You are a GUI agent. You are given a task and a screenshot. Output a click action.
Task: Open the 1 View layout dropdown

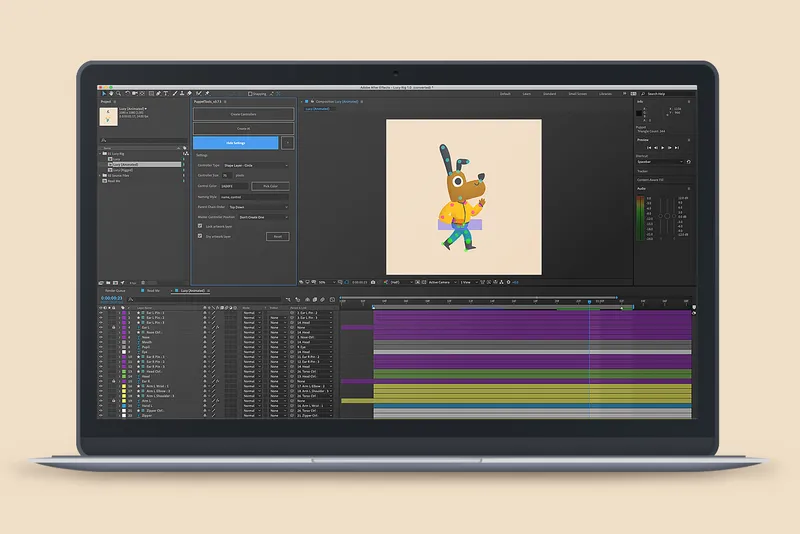point(469,282)
